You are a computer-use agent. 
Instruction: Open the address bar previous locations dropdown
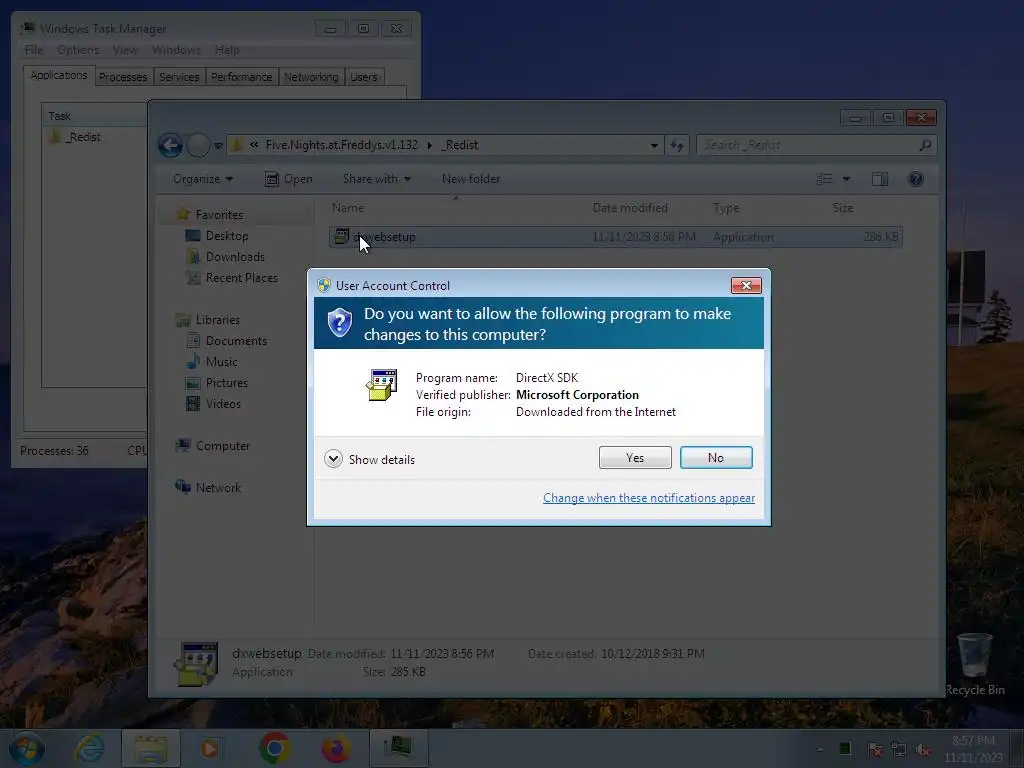[x=654, y=146]
